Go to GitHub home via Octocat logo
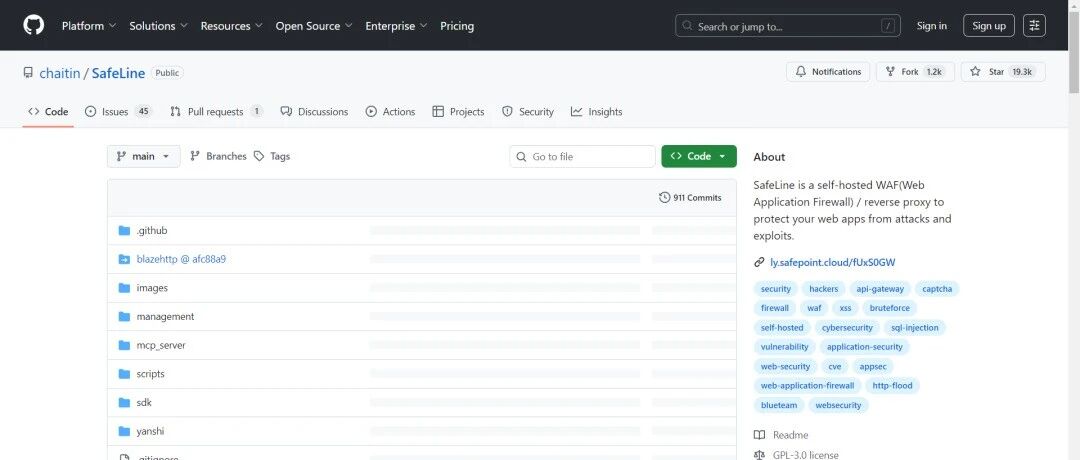The width and height of the screenshot is (1080, 460). coord(33,25)
